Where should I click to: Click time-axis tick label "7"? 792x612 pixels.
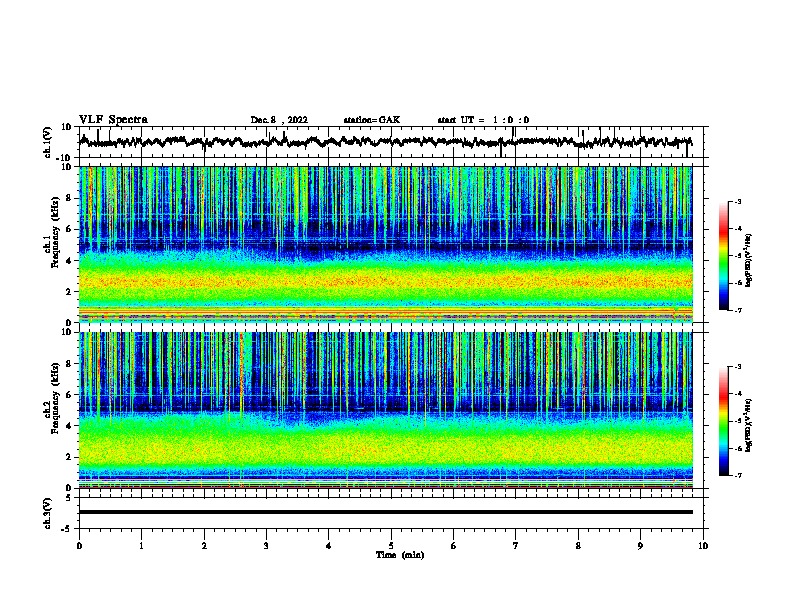pos(516,546)
